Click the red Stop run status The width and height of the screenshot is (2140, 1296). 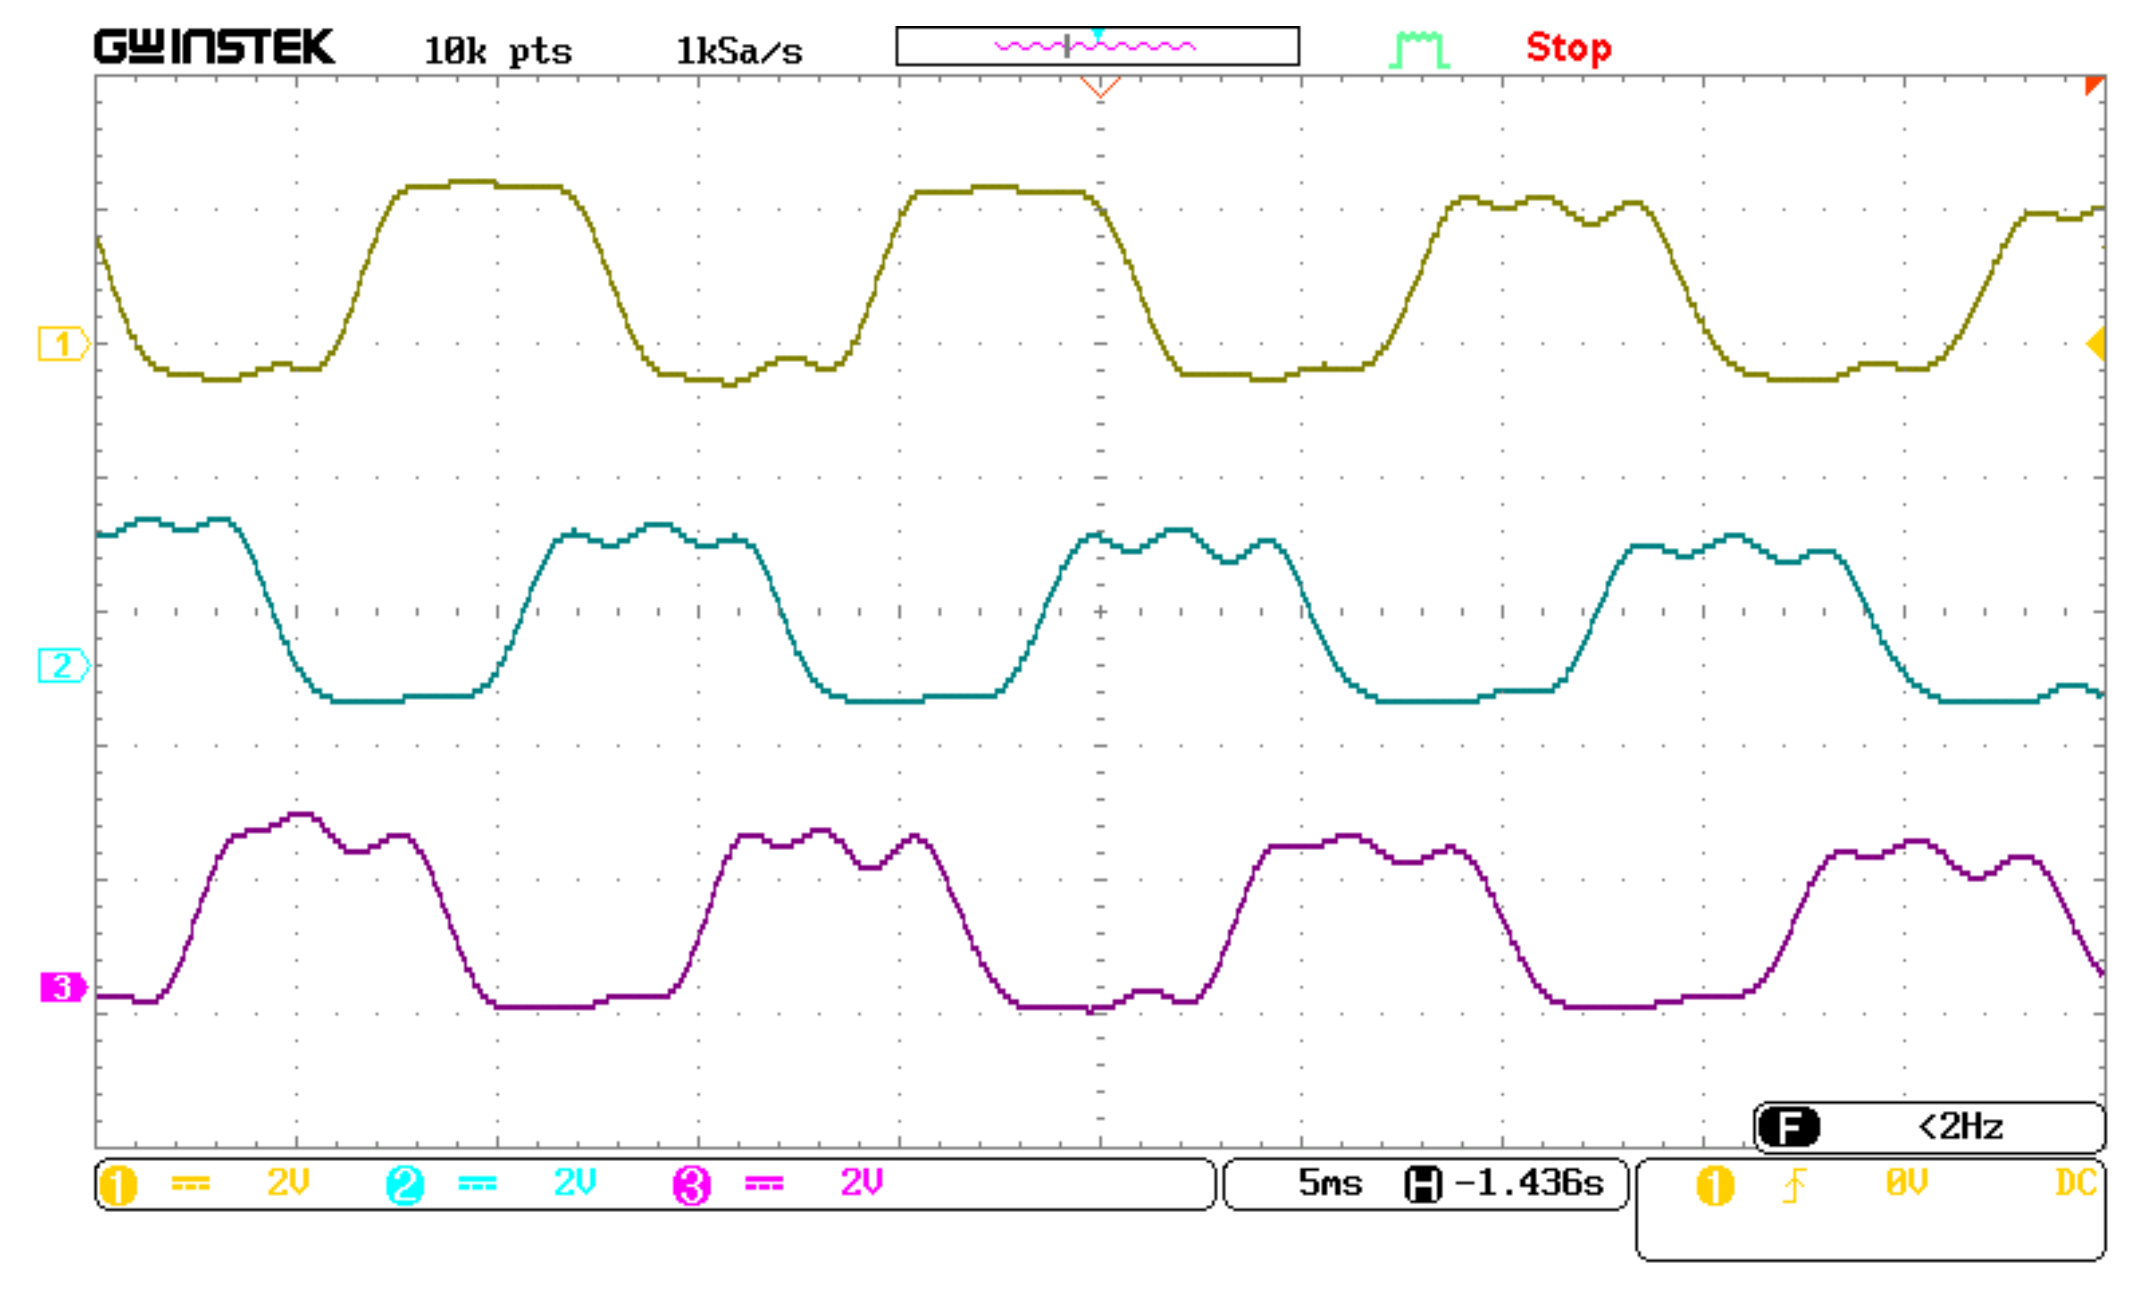1568,48
